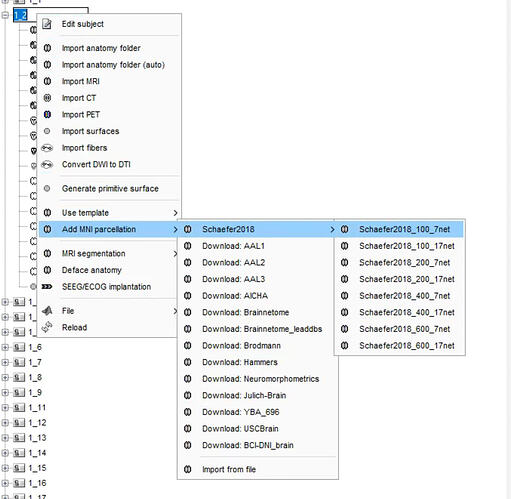Viewport: 511px width, 499px height.
Task: Click the Import from file icon
Action: tap(188, 469)
